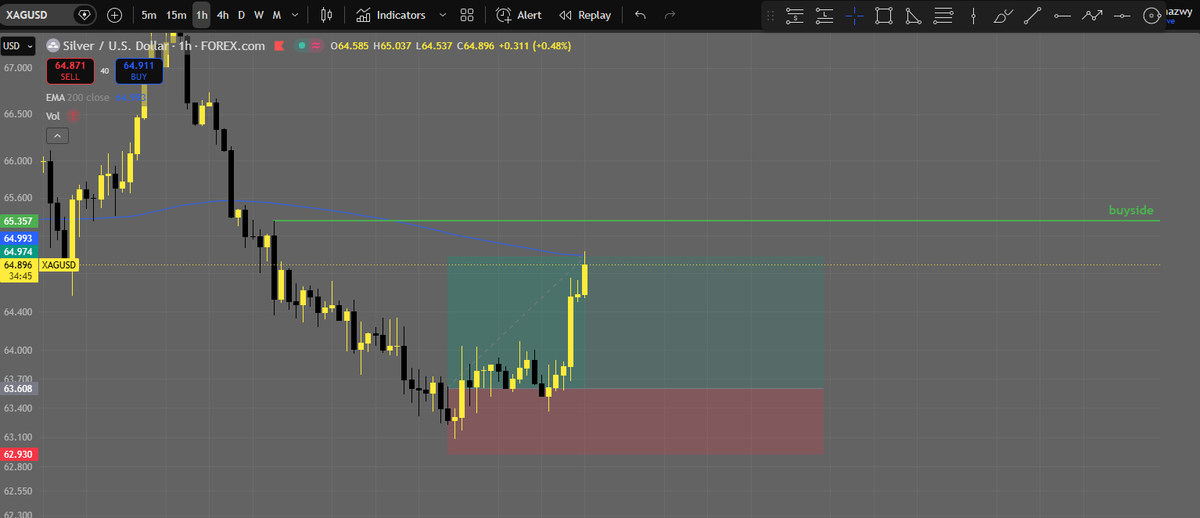The height and width of the screenshot is (518, 1200).
Task: Click the diamond premium badge beside XAGUSD
Action: pos(85,15)
